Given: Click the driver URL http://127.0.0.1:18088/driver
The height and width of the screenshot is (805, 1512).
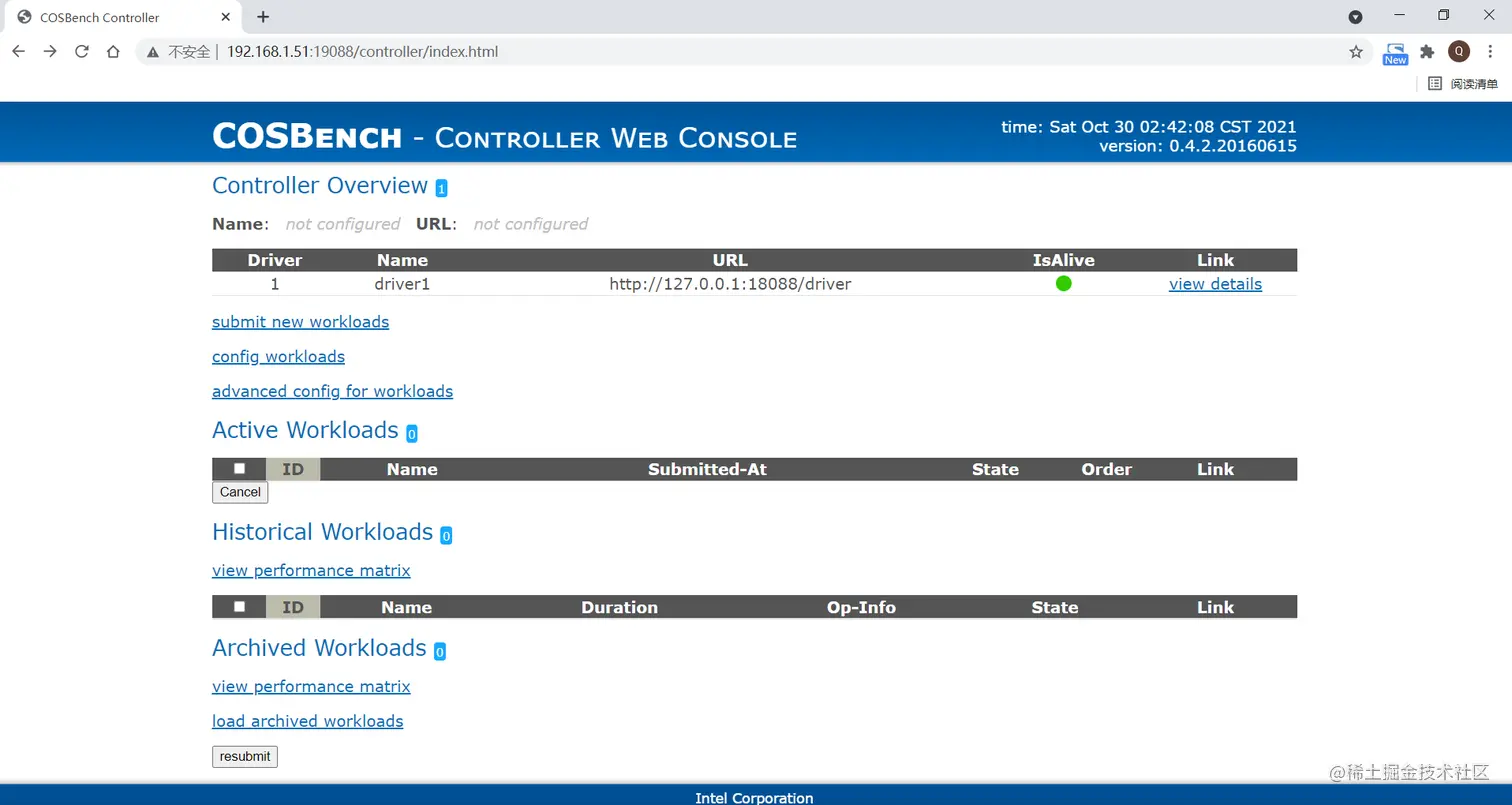Looking at the screenshot, I should 730,284.
